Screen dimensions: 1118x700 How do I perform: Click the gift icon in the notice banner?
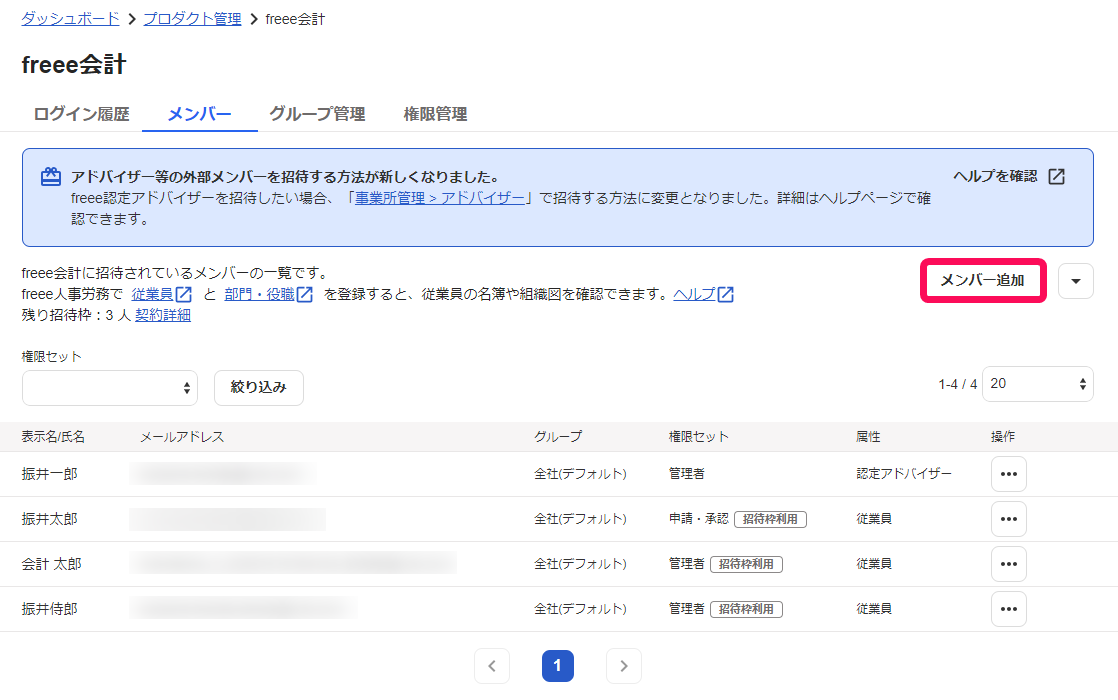51,177
